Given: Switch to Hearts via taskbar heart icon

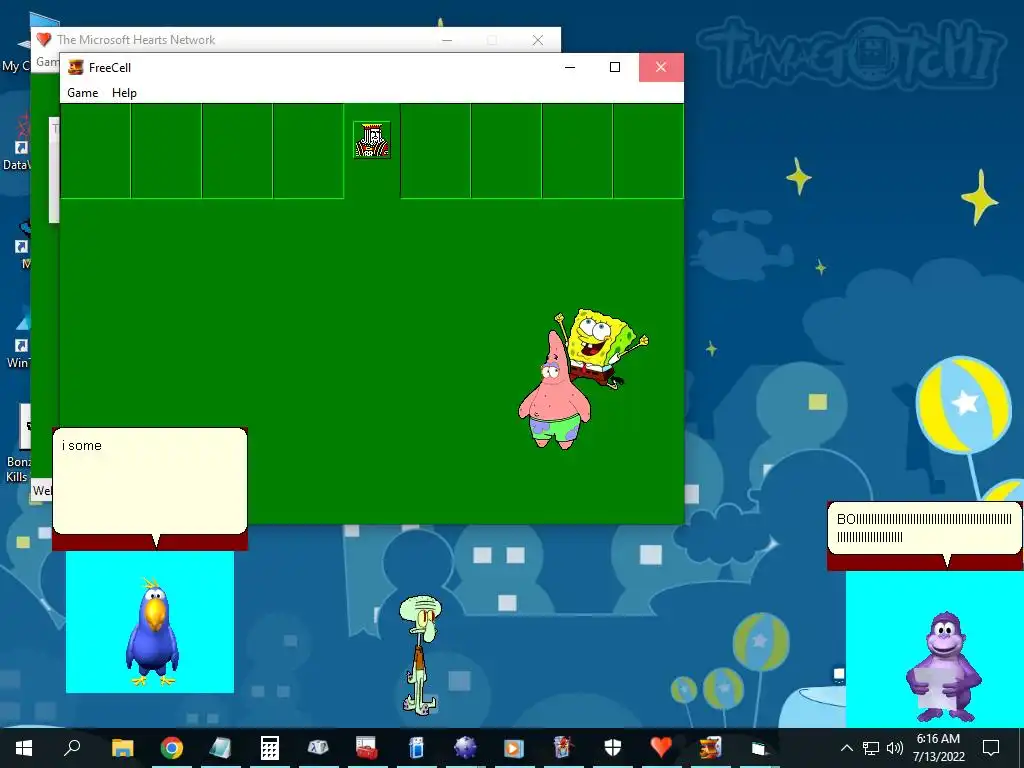Looking at the screenshot, I should (x=661, y=748).
